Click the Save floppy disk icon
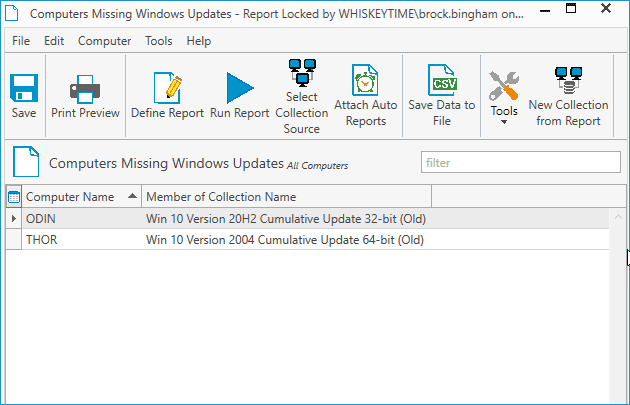Viewport: 630px width, 405px height. (x=24, y=88)
